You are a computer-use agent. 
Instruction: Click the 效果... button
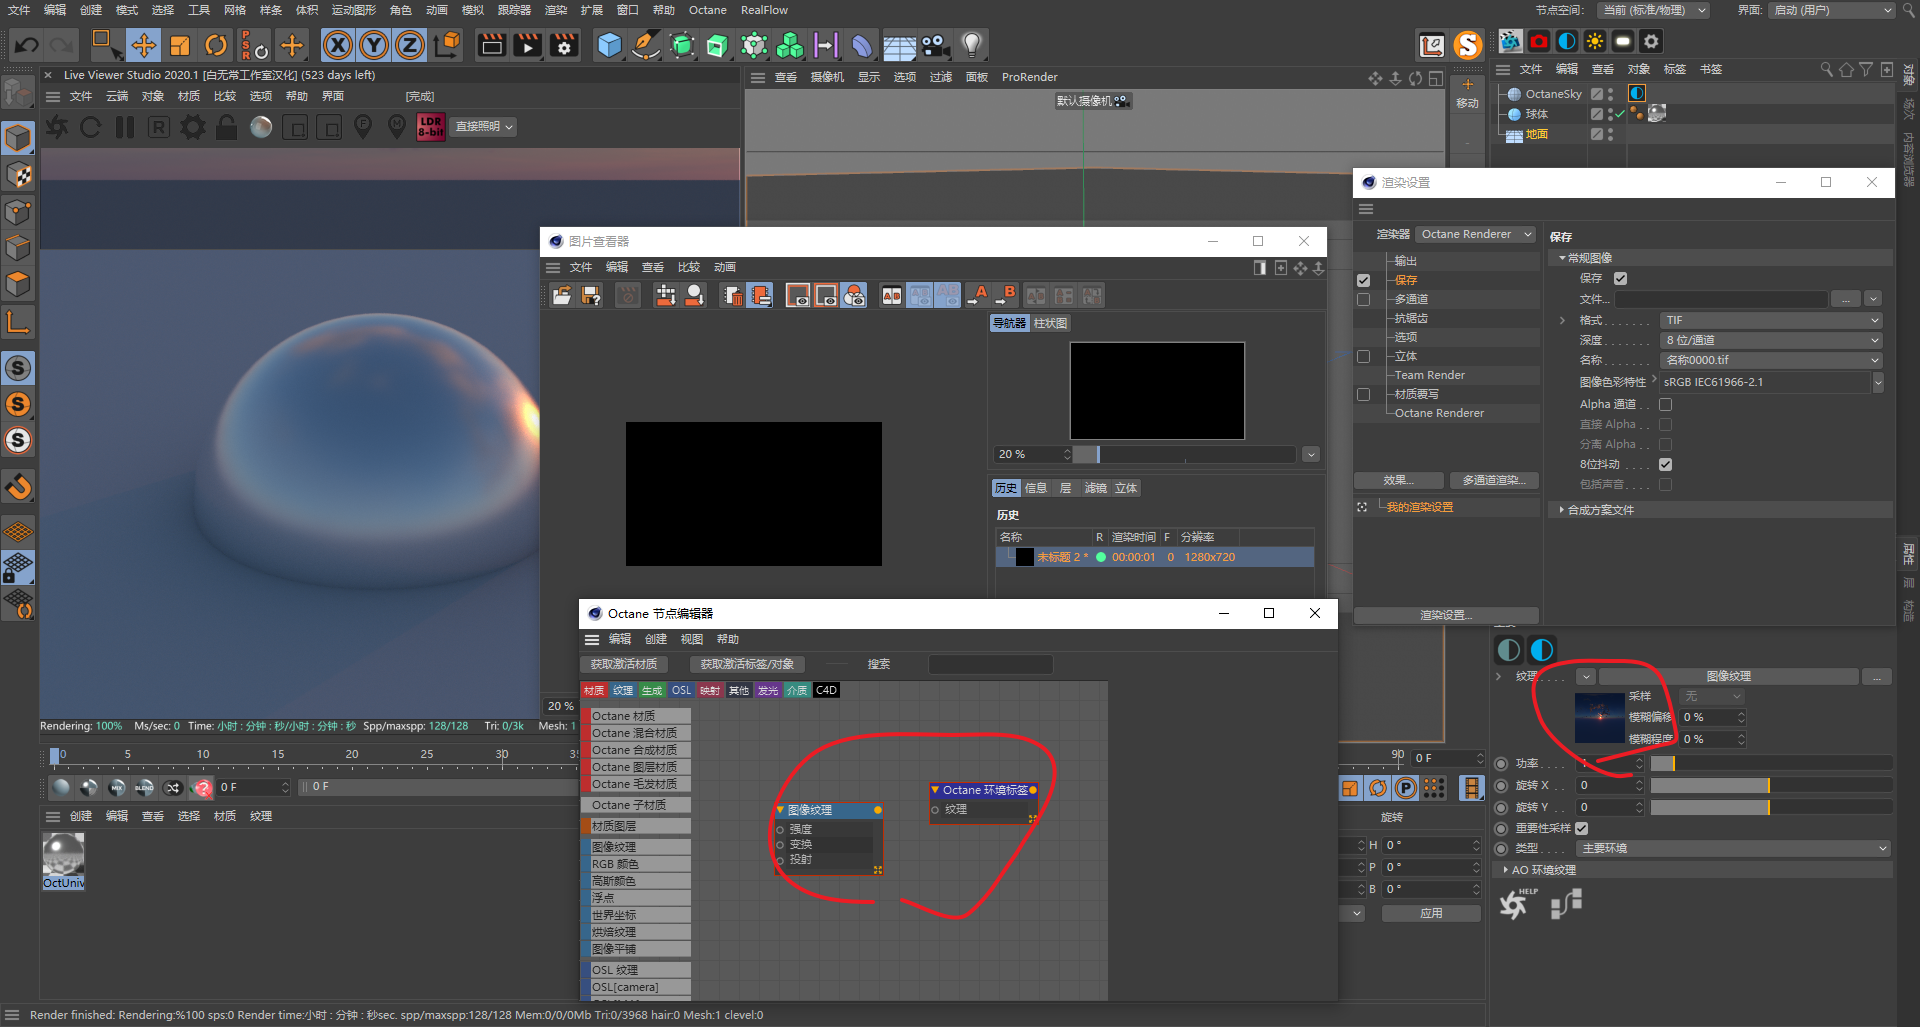[x=1398, y=480]
